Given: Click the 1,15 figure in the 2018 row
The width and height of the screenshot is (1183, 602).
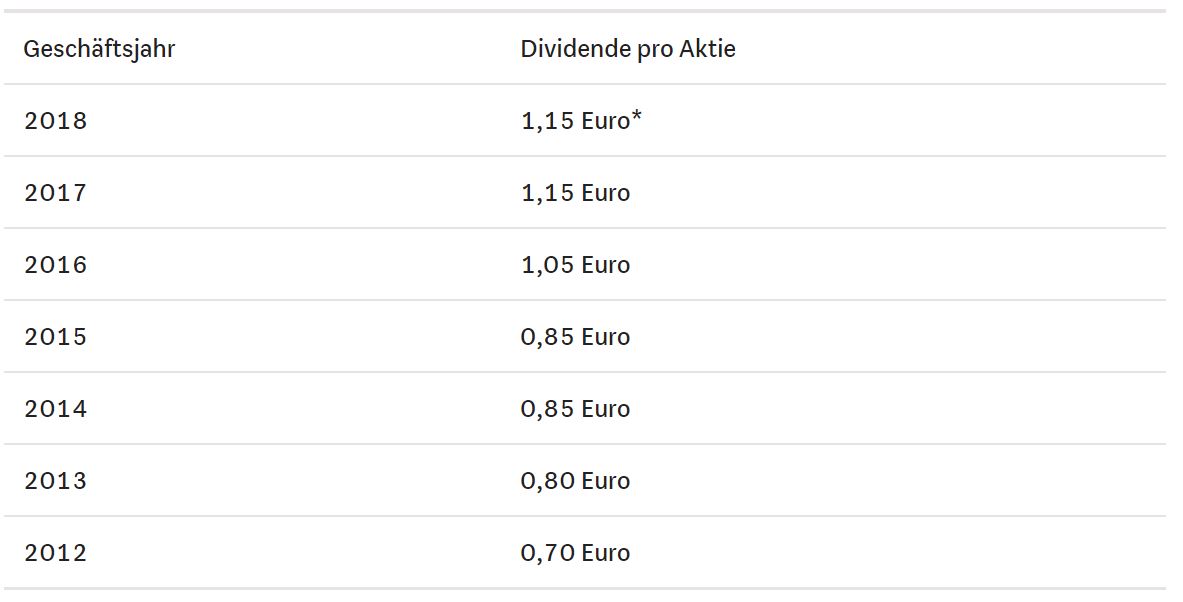Looking at the screenshot, I should [x=547, y=121].
